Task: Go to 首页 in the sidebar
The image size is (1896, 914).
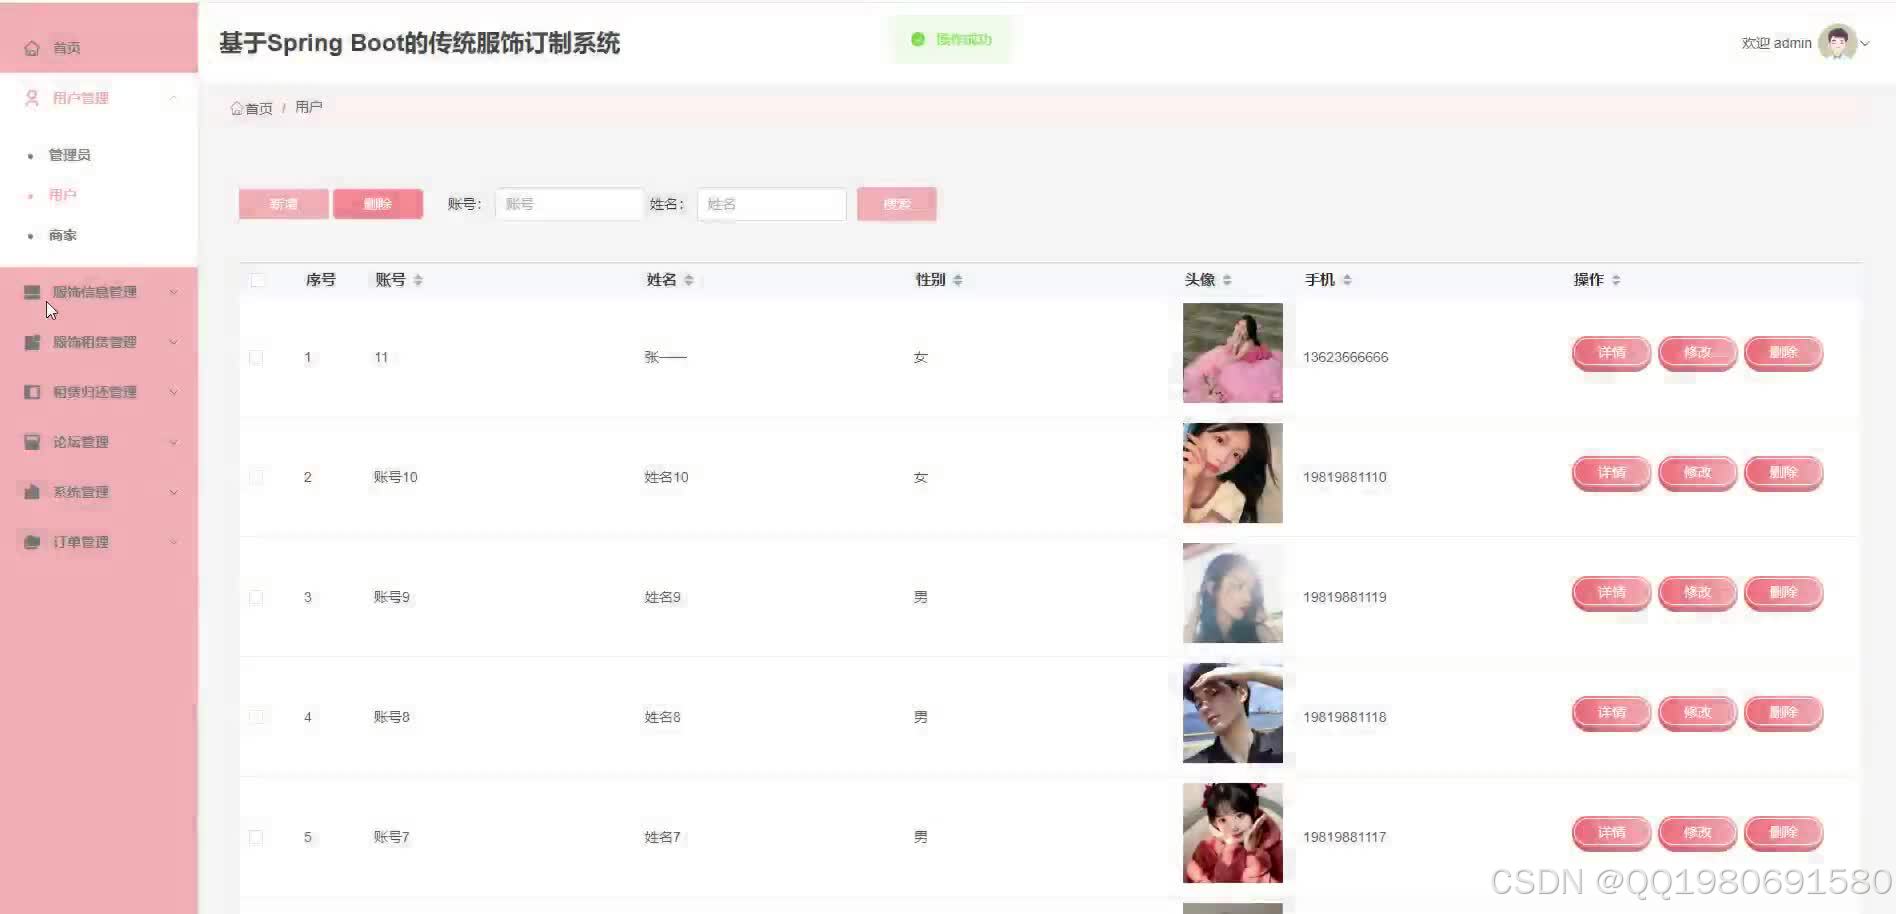Action: 66,48
